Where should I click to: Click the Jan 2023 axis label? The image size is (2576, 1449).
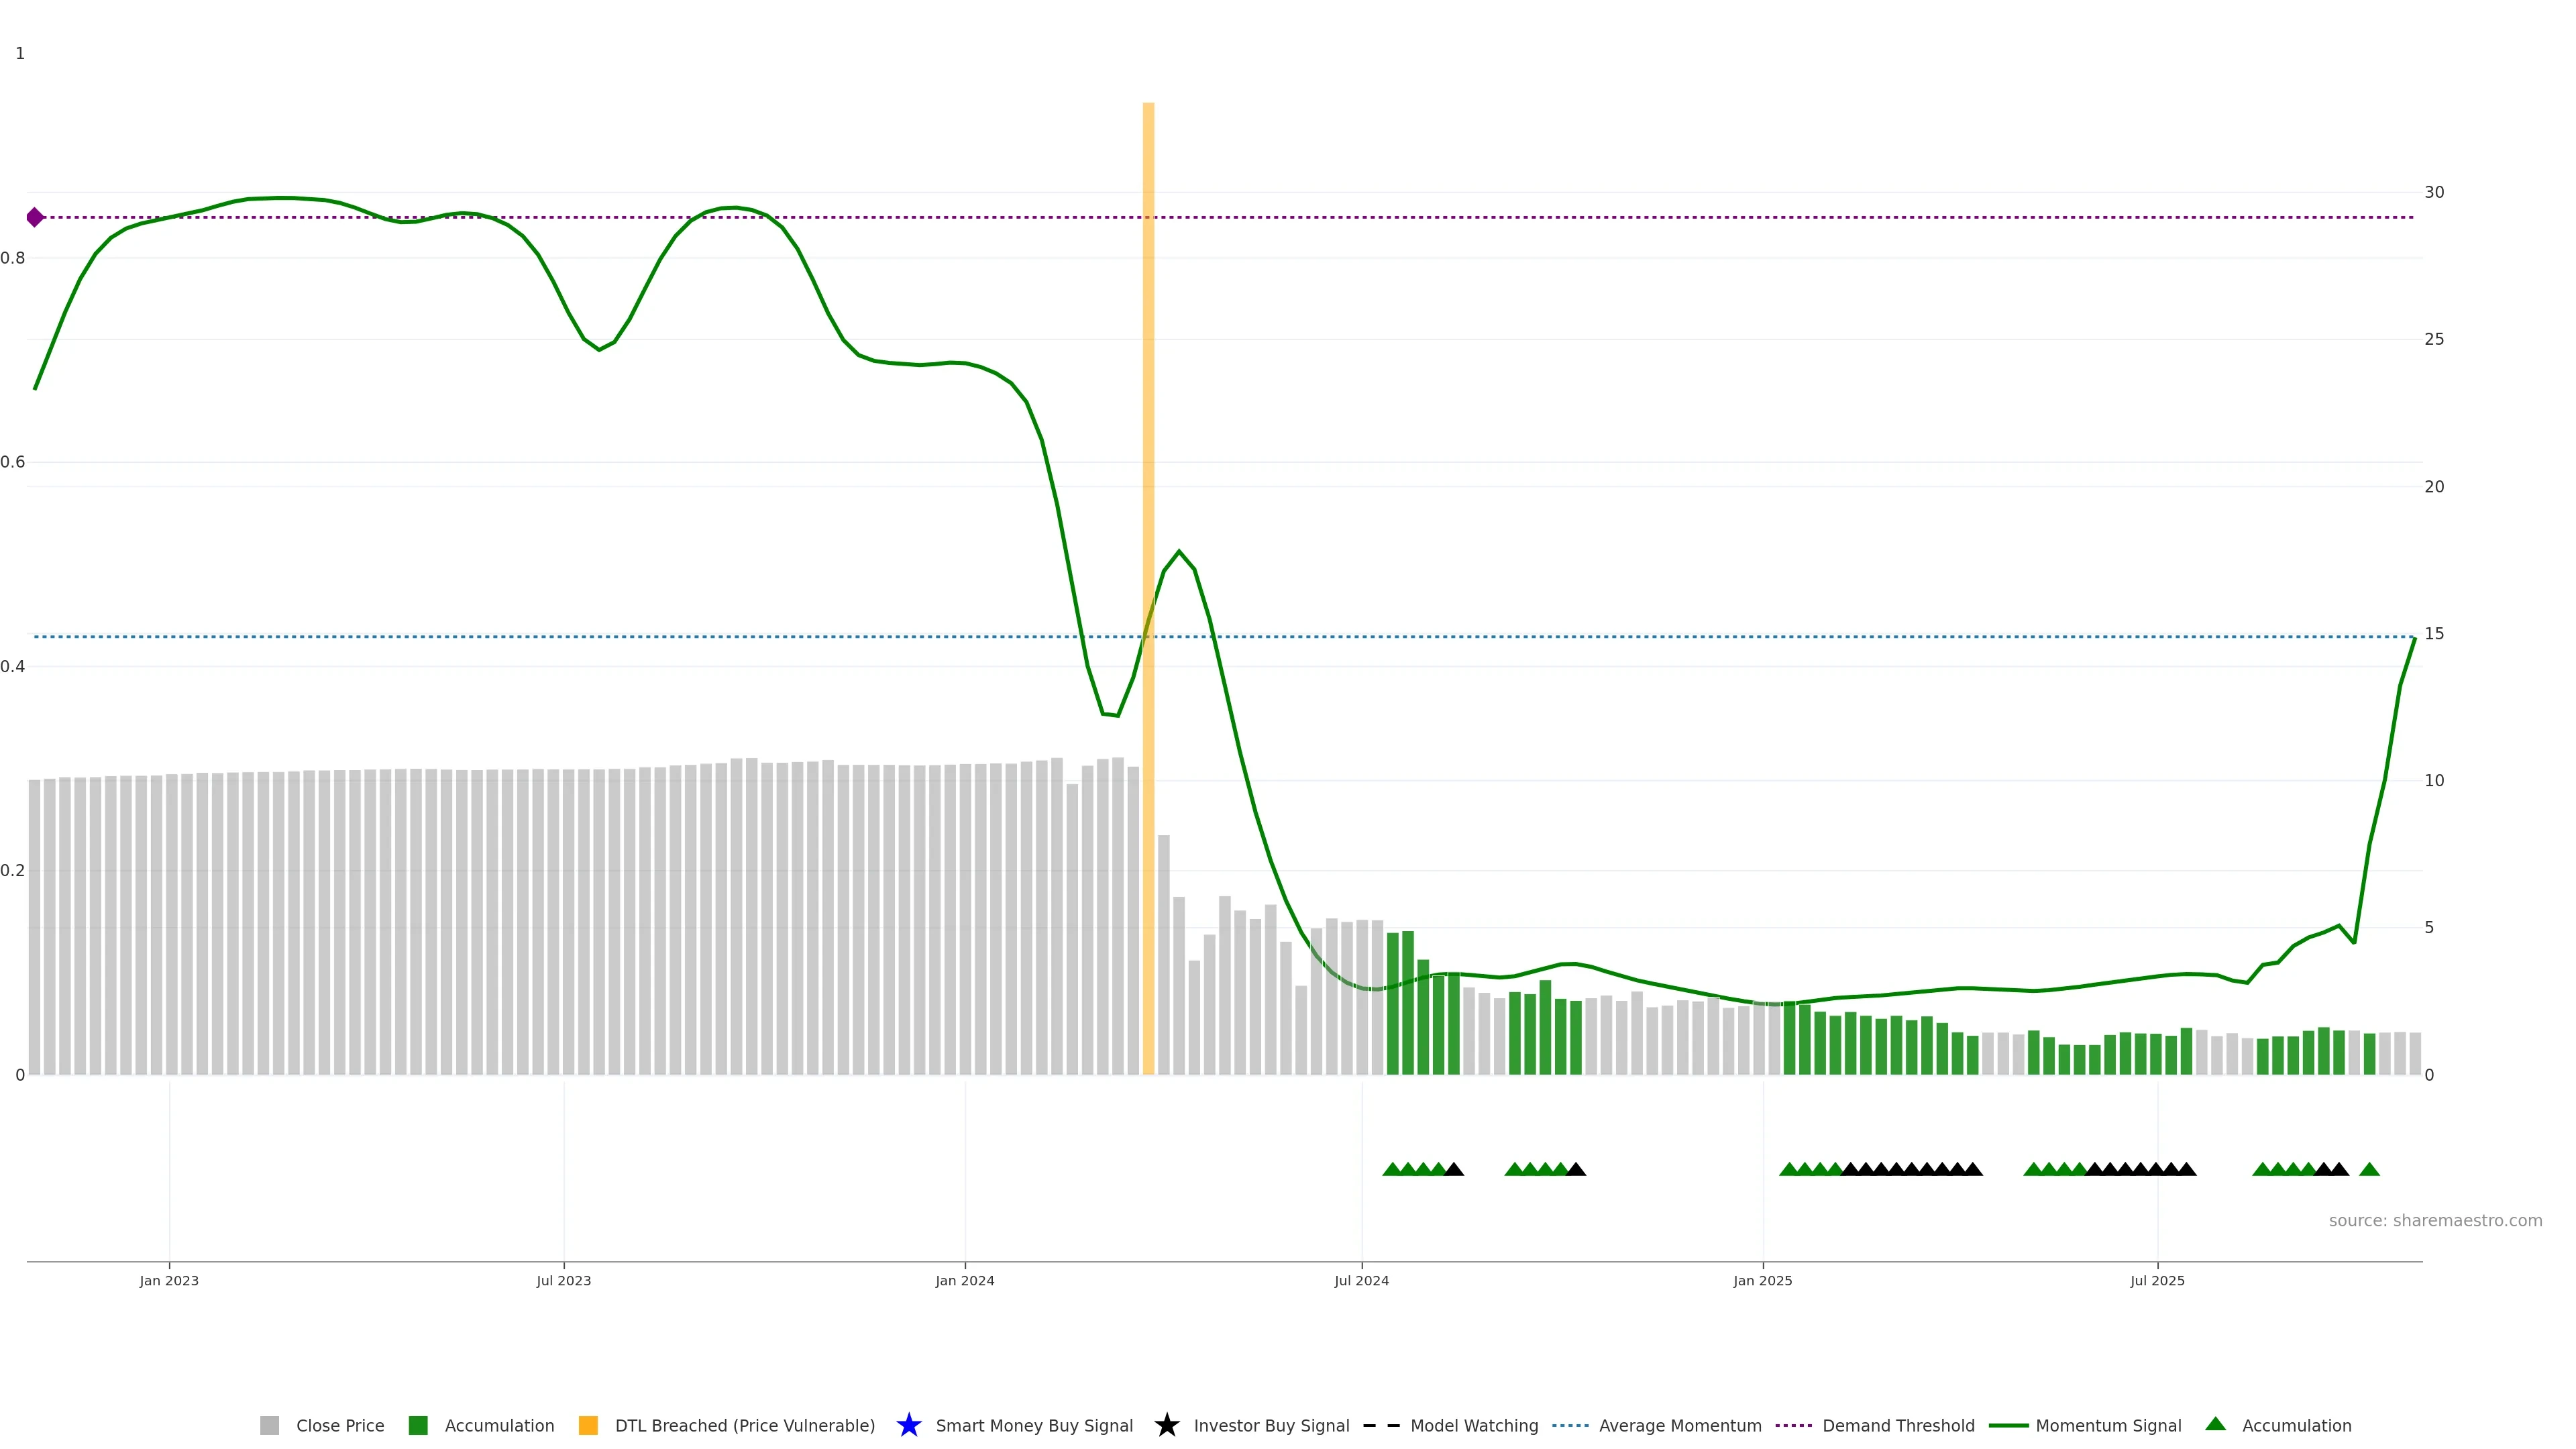point(169,1281)
